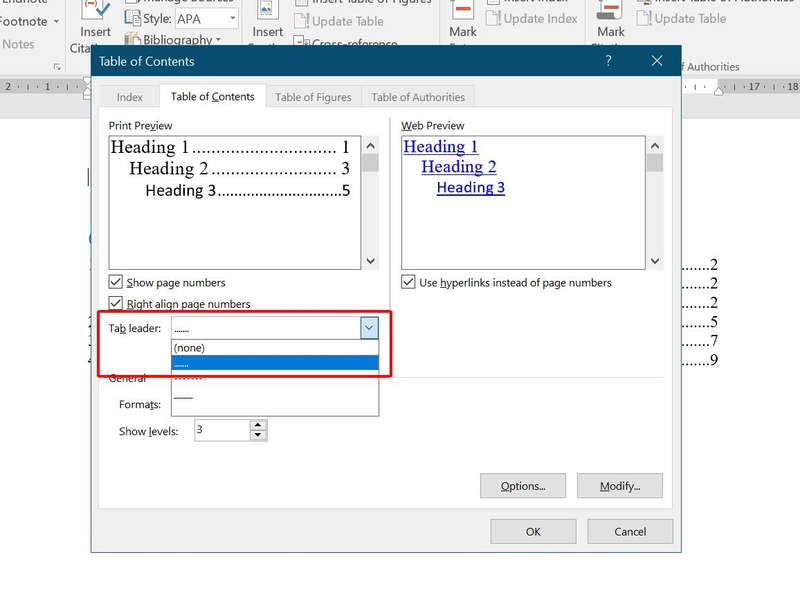Screen dimensions: 800x604
Task: Collapse the Tab leader dropdown arrow
Action: click(x=369, y=328)
